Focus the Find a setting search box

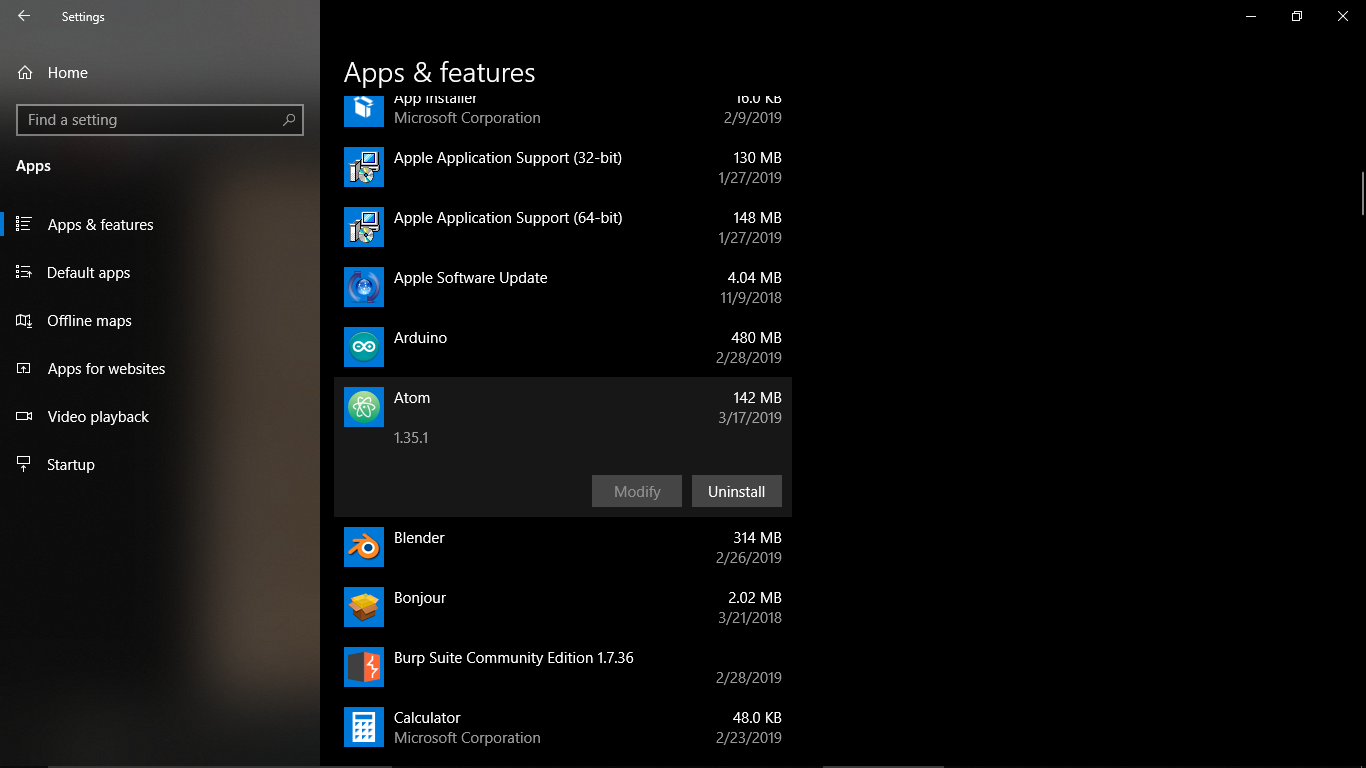pyautogui.click(x=160, y=120)
